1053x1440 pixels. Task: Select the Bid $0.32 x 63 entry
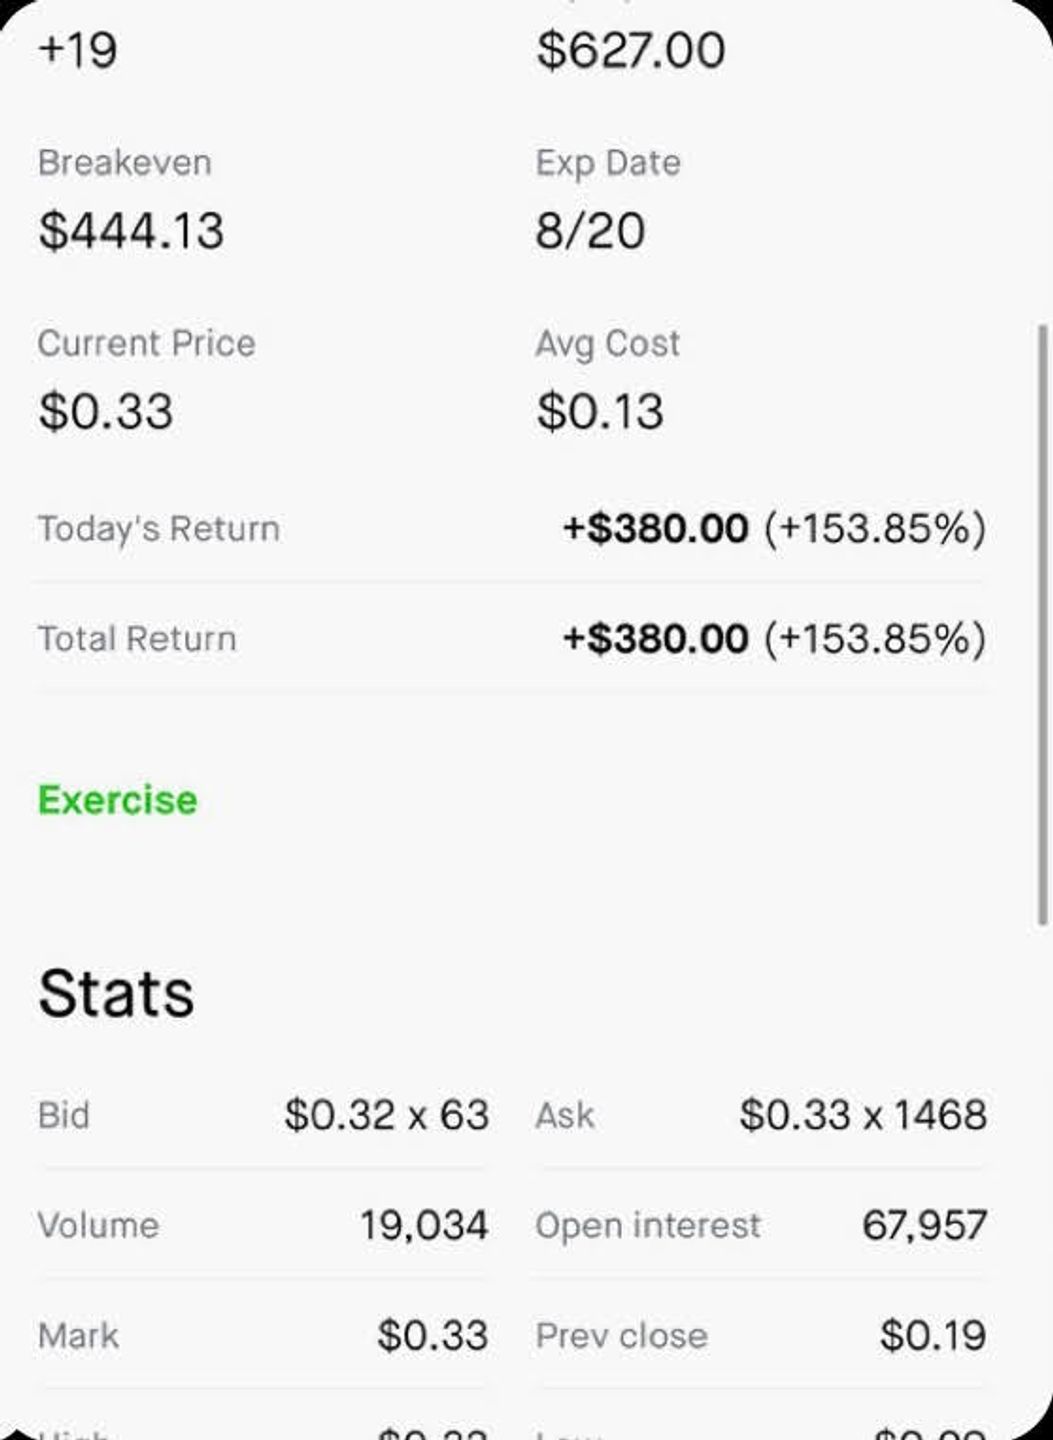pos(263,1115)
